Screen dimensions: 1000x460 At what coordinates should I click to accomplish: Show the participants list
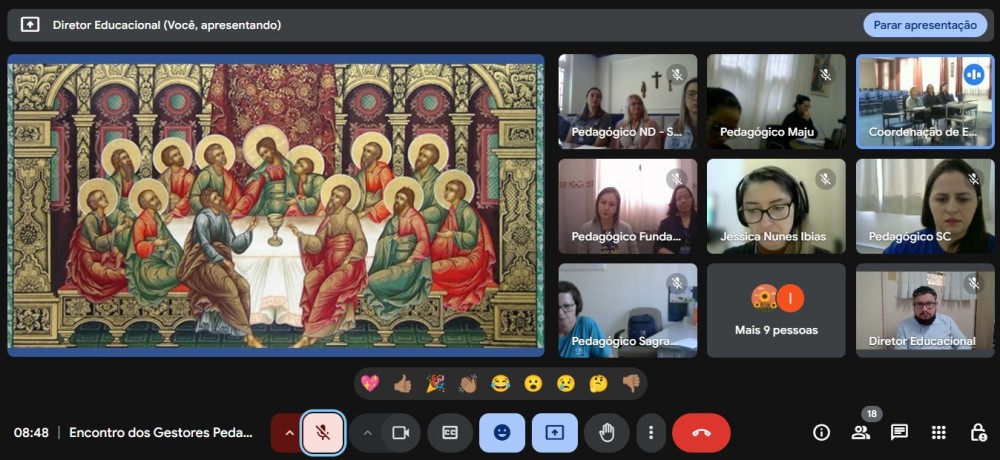click(x=860, y=433)
